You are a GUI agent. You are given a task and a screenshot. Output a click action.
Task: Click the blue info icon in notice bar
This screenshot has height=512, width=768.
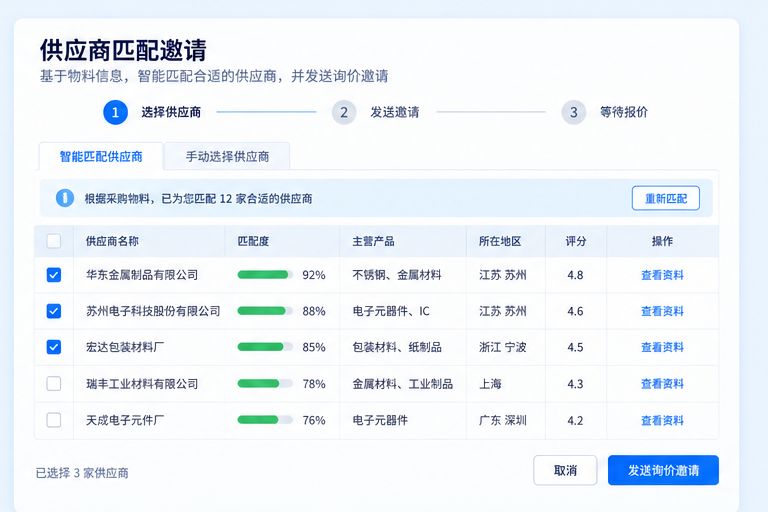pos(65,198)
